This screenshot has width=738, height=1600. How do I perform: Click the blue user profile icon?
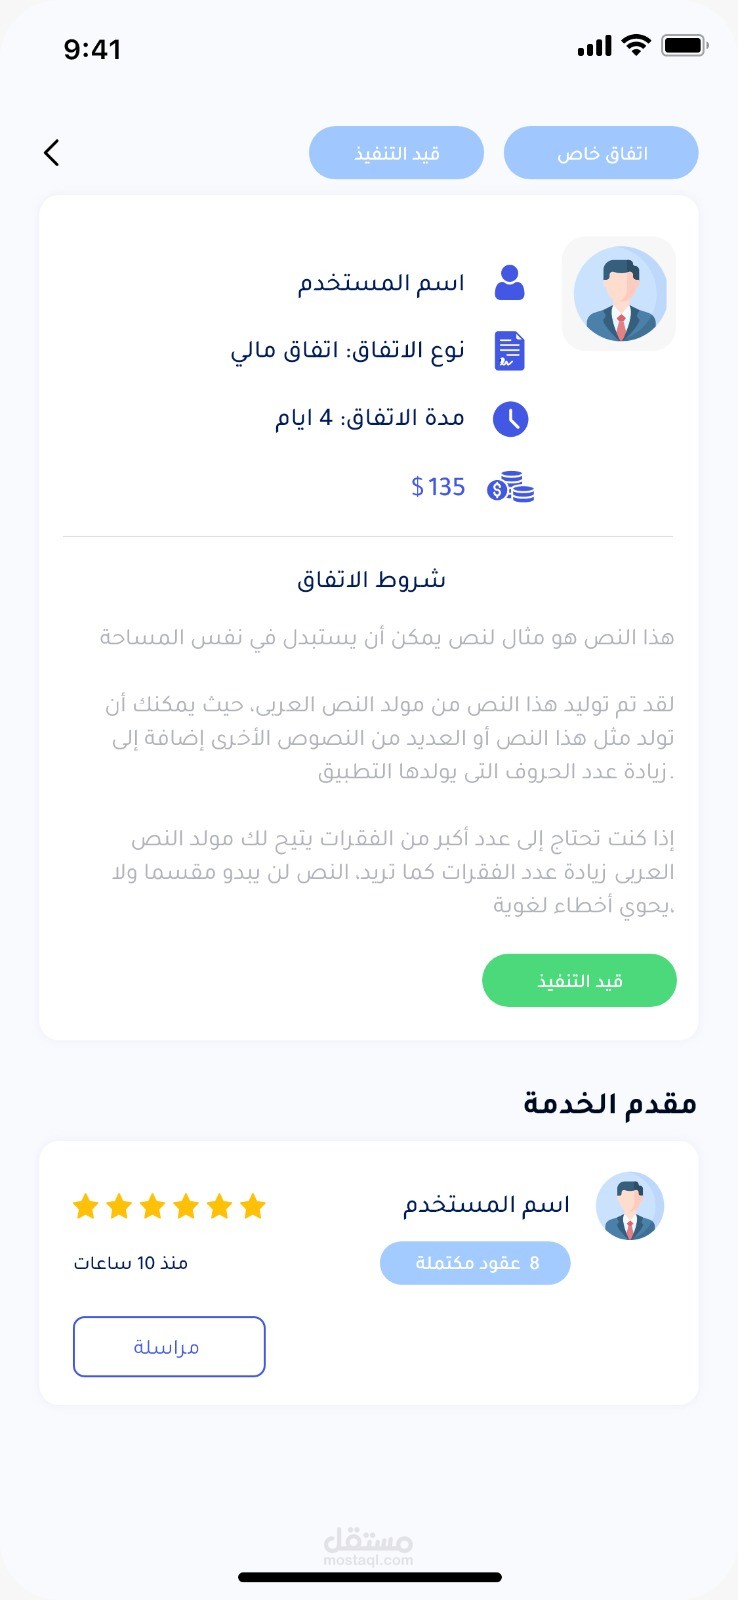[510, 283]
